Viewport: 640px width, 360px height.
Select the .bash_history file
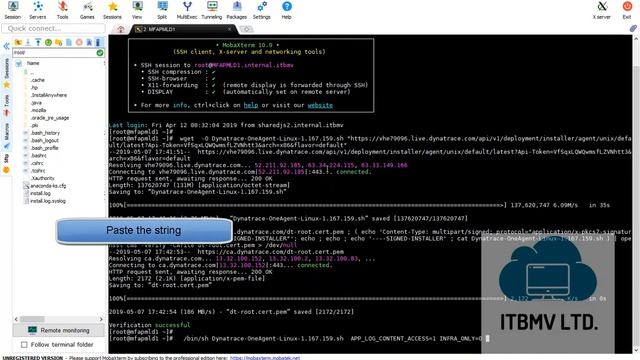click(45, 133)
